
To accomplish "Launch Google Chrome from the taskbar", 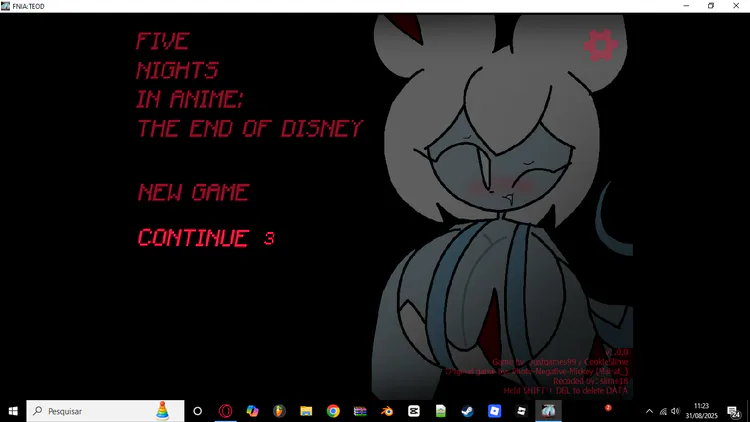I will click(333, 411).
